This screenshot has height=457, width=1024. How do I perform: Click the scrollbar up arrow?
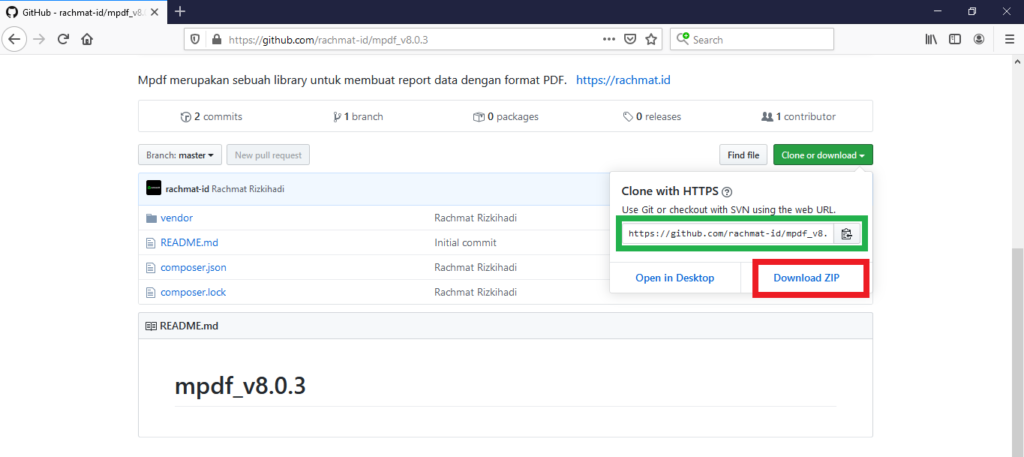coord(1017,60)
